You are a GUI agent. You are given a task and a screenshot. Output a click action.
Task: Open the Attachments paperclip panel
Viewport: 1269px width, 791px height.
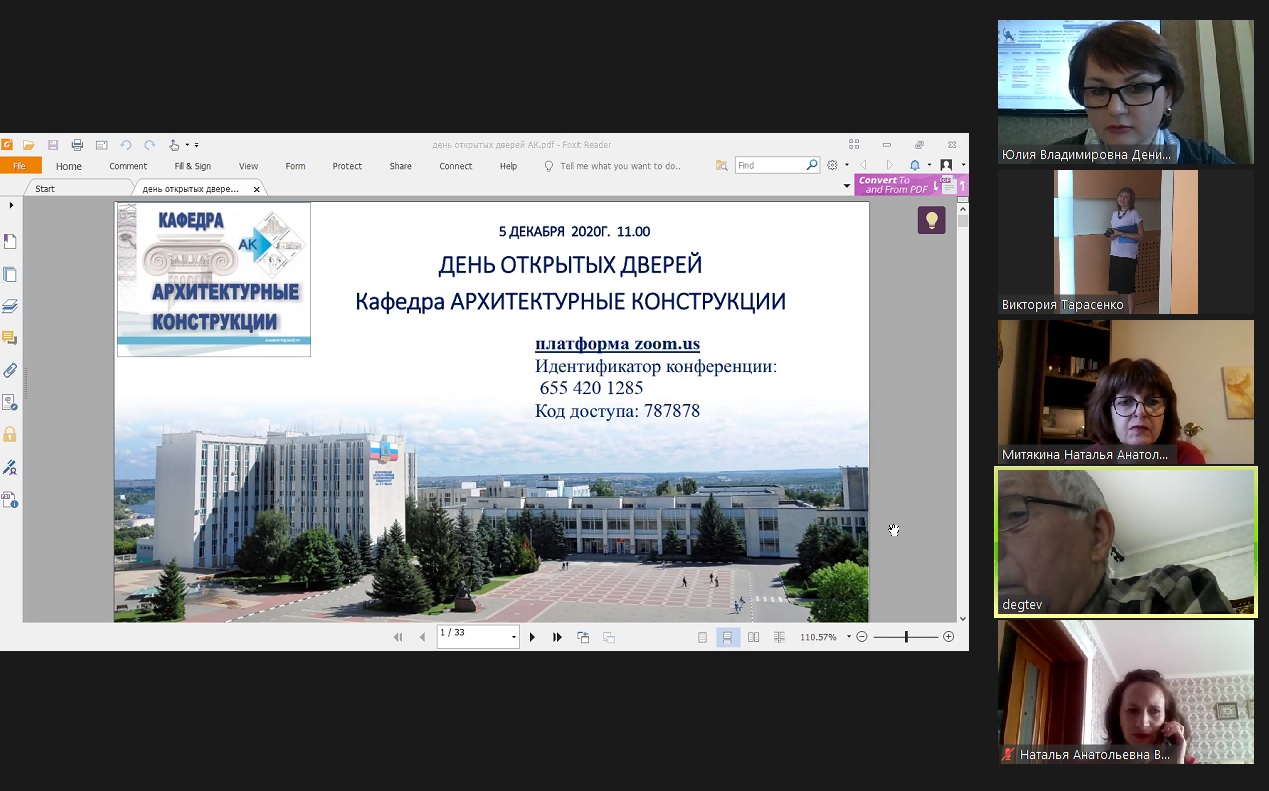10,370
